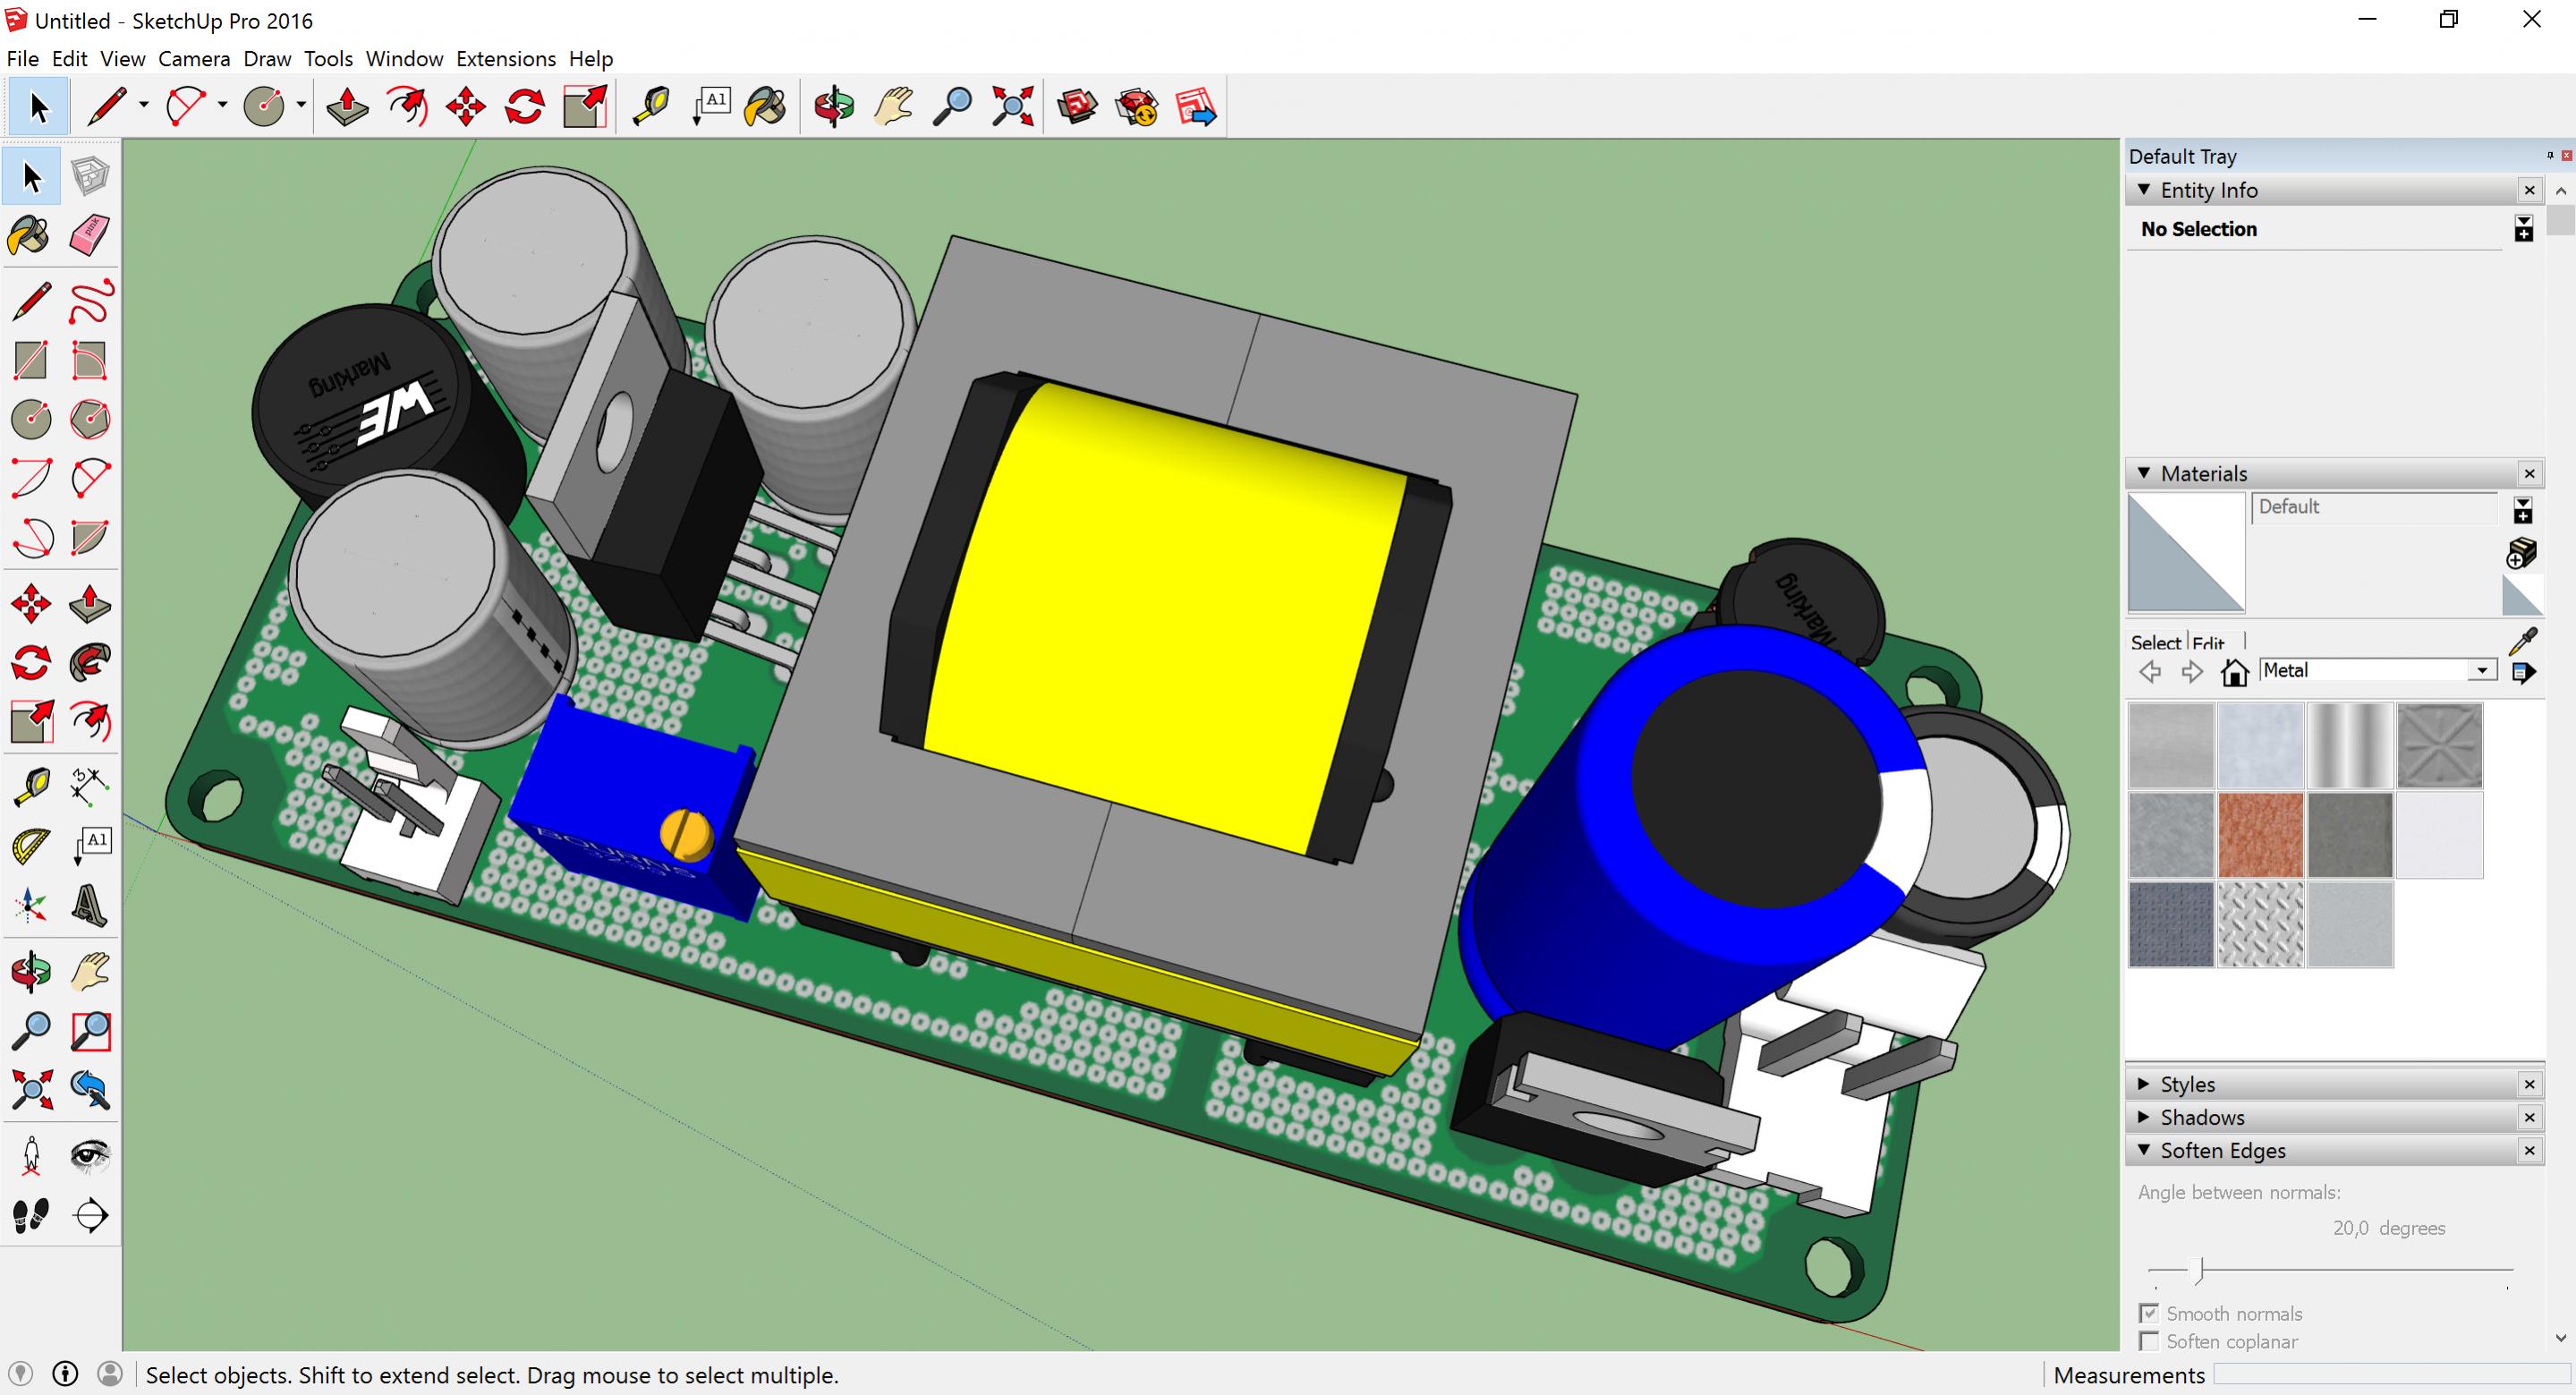Screen dimensions: 2576x1395
Task: Open the Extension Warehouse
Action: [x=1137, y=106]
